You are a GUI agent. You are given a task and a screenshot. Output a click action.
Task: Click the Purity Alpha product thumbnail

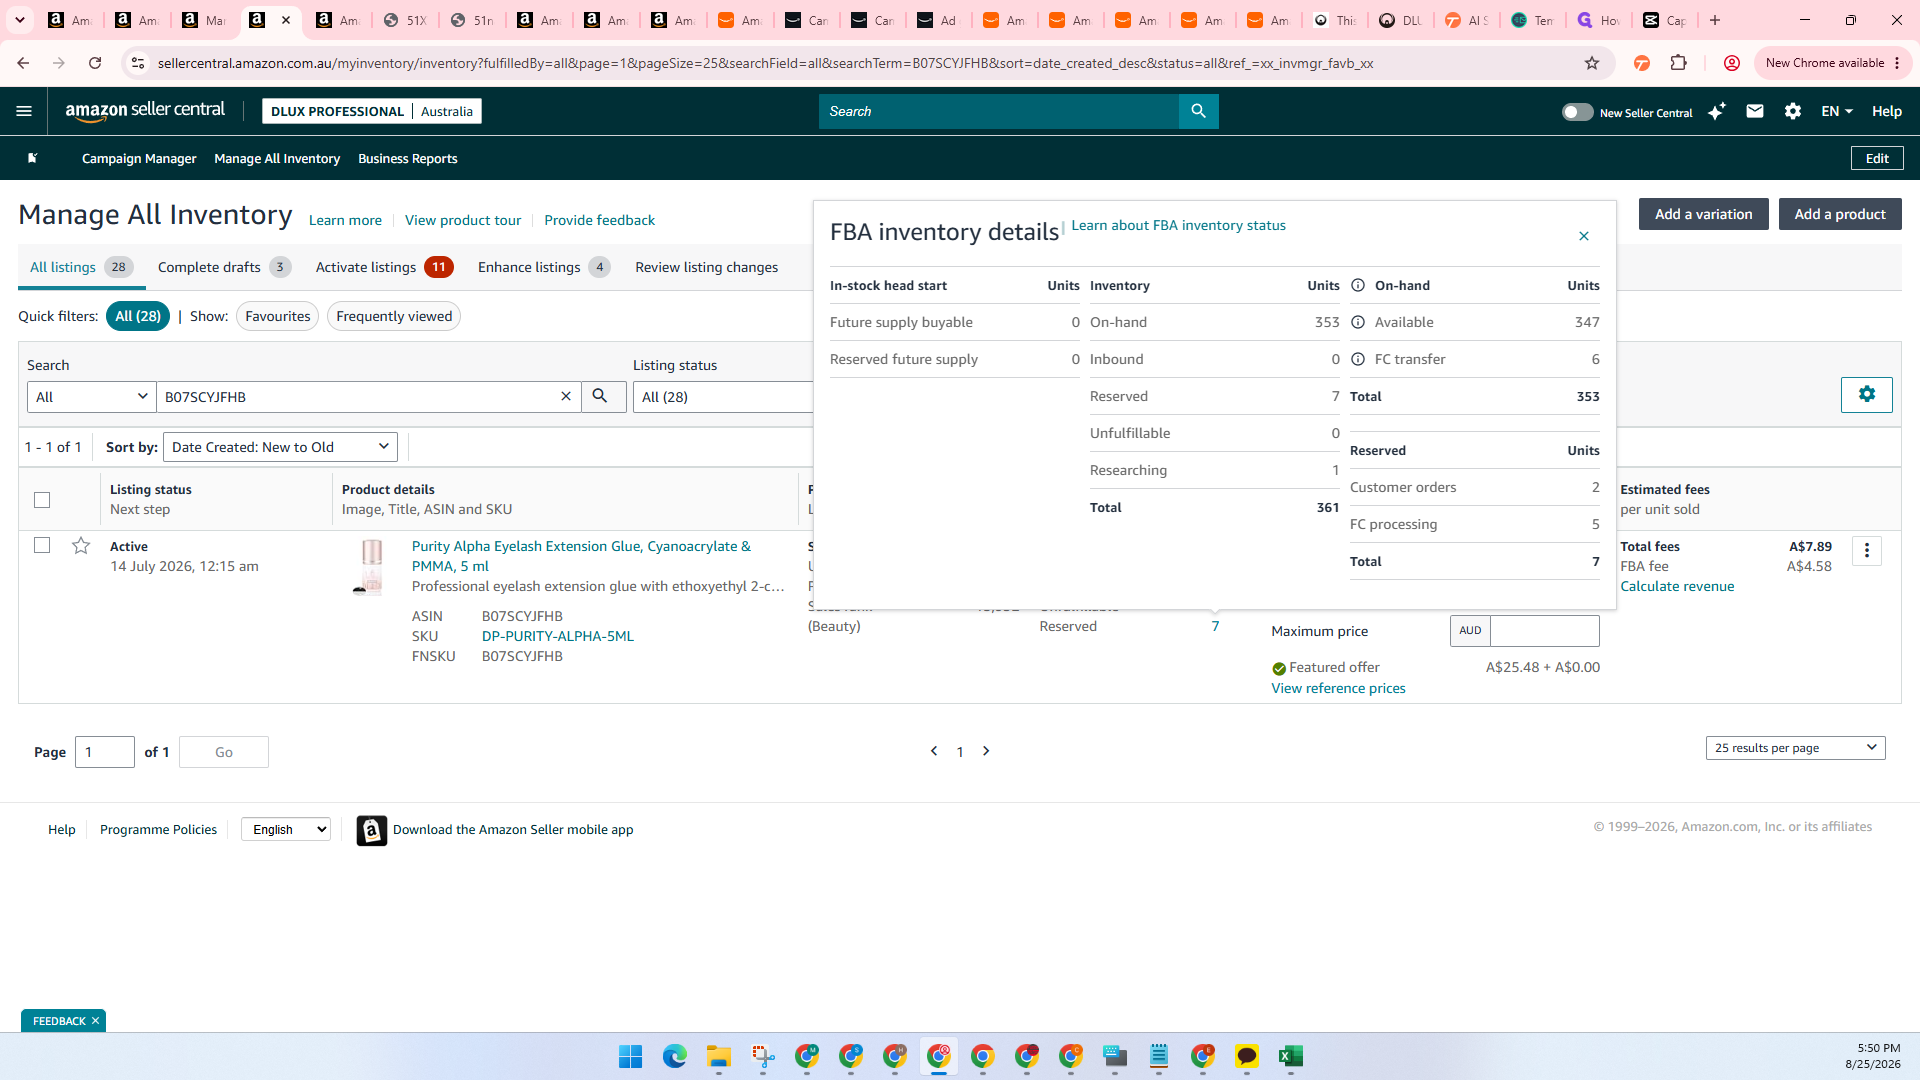coord(371,567)
